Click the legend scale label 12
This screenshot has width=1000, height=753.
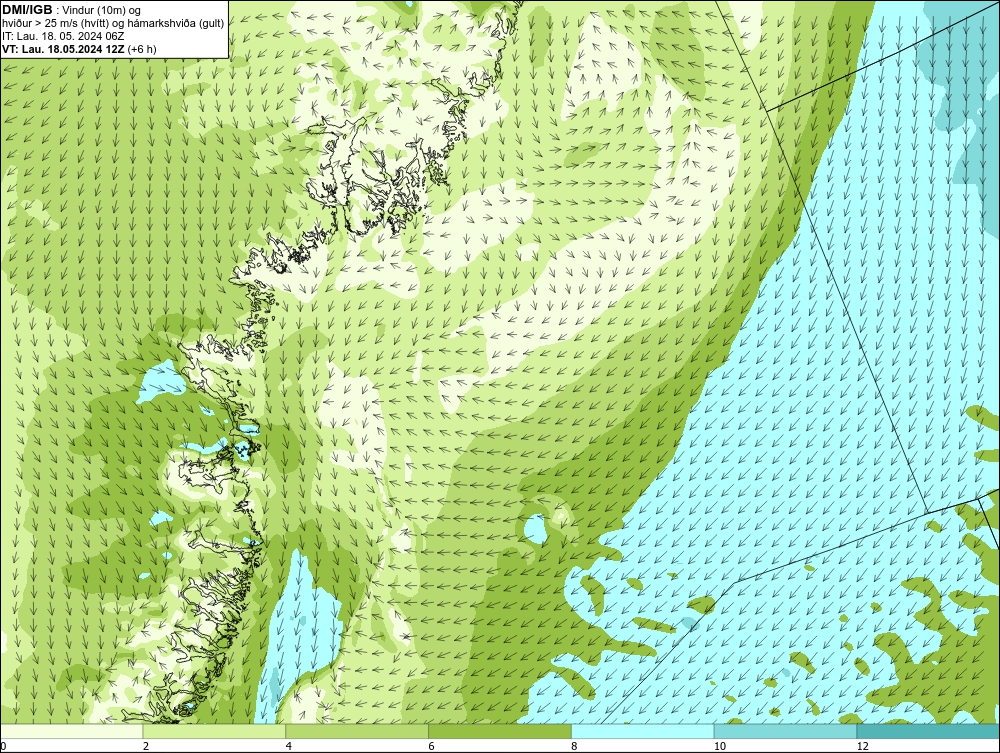tap(863, 746)
